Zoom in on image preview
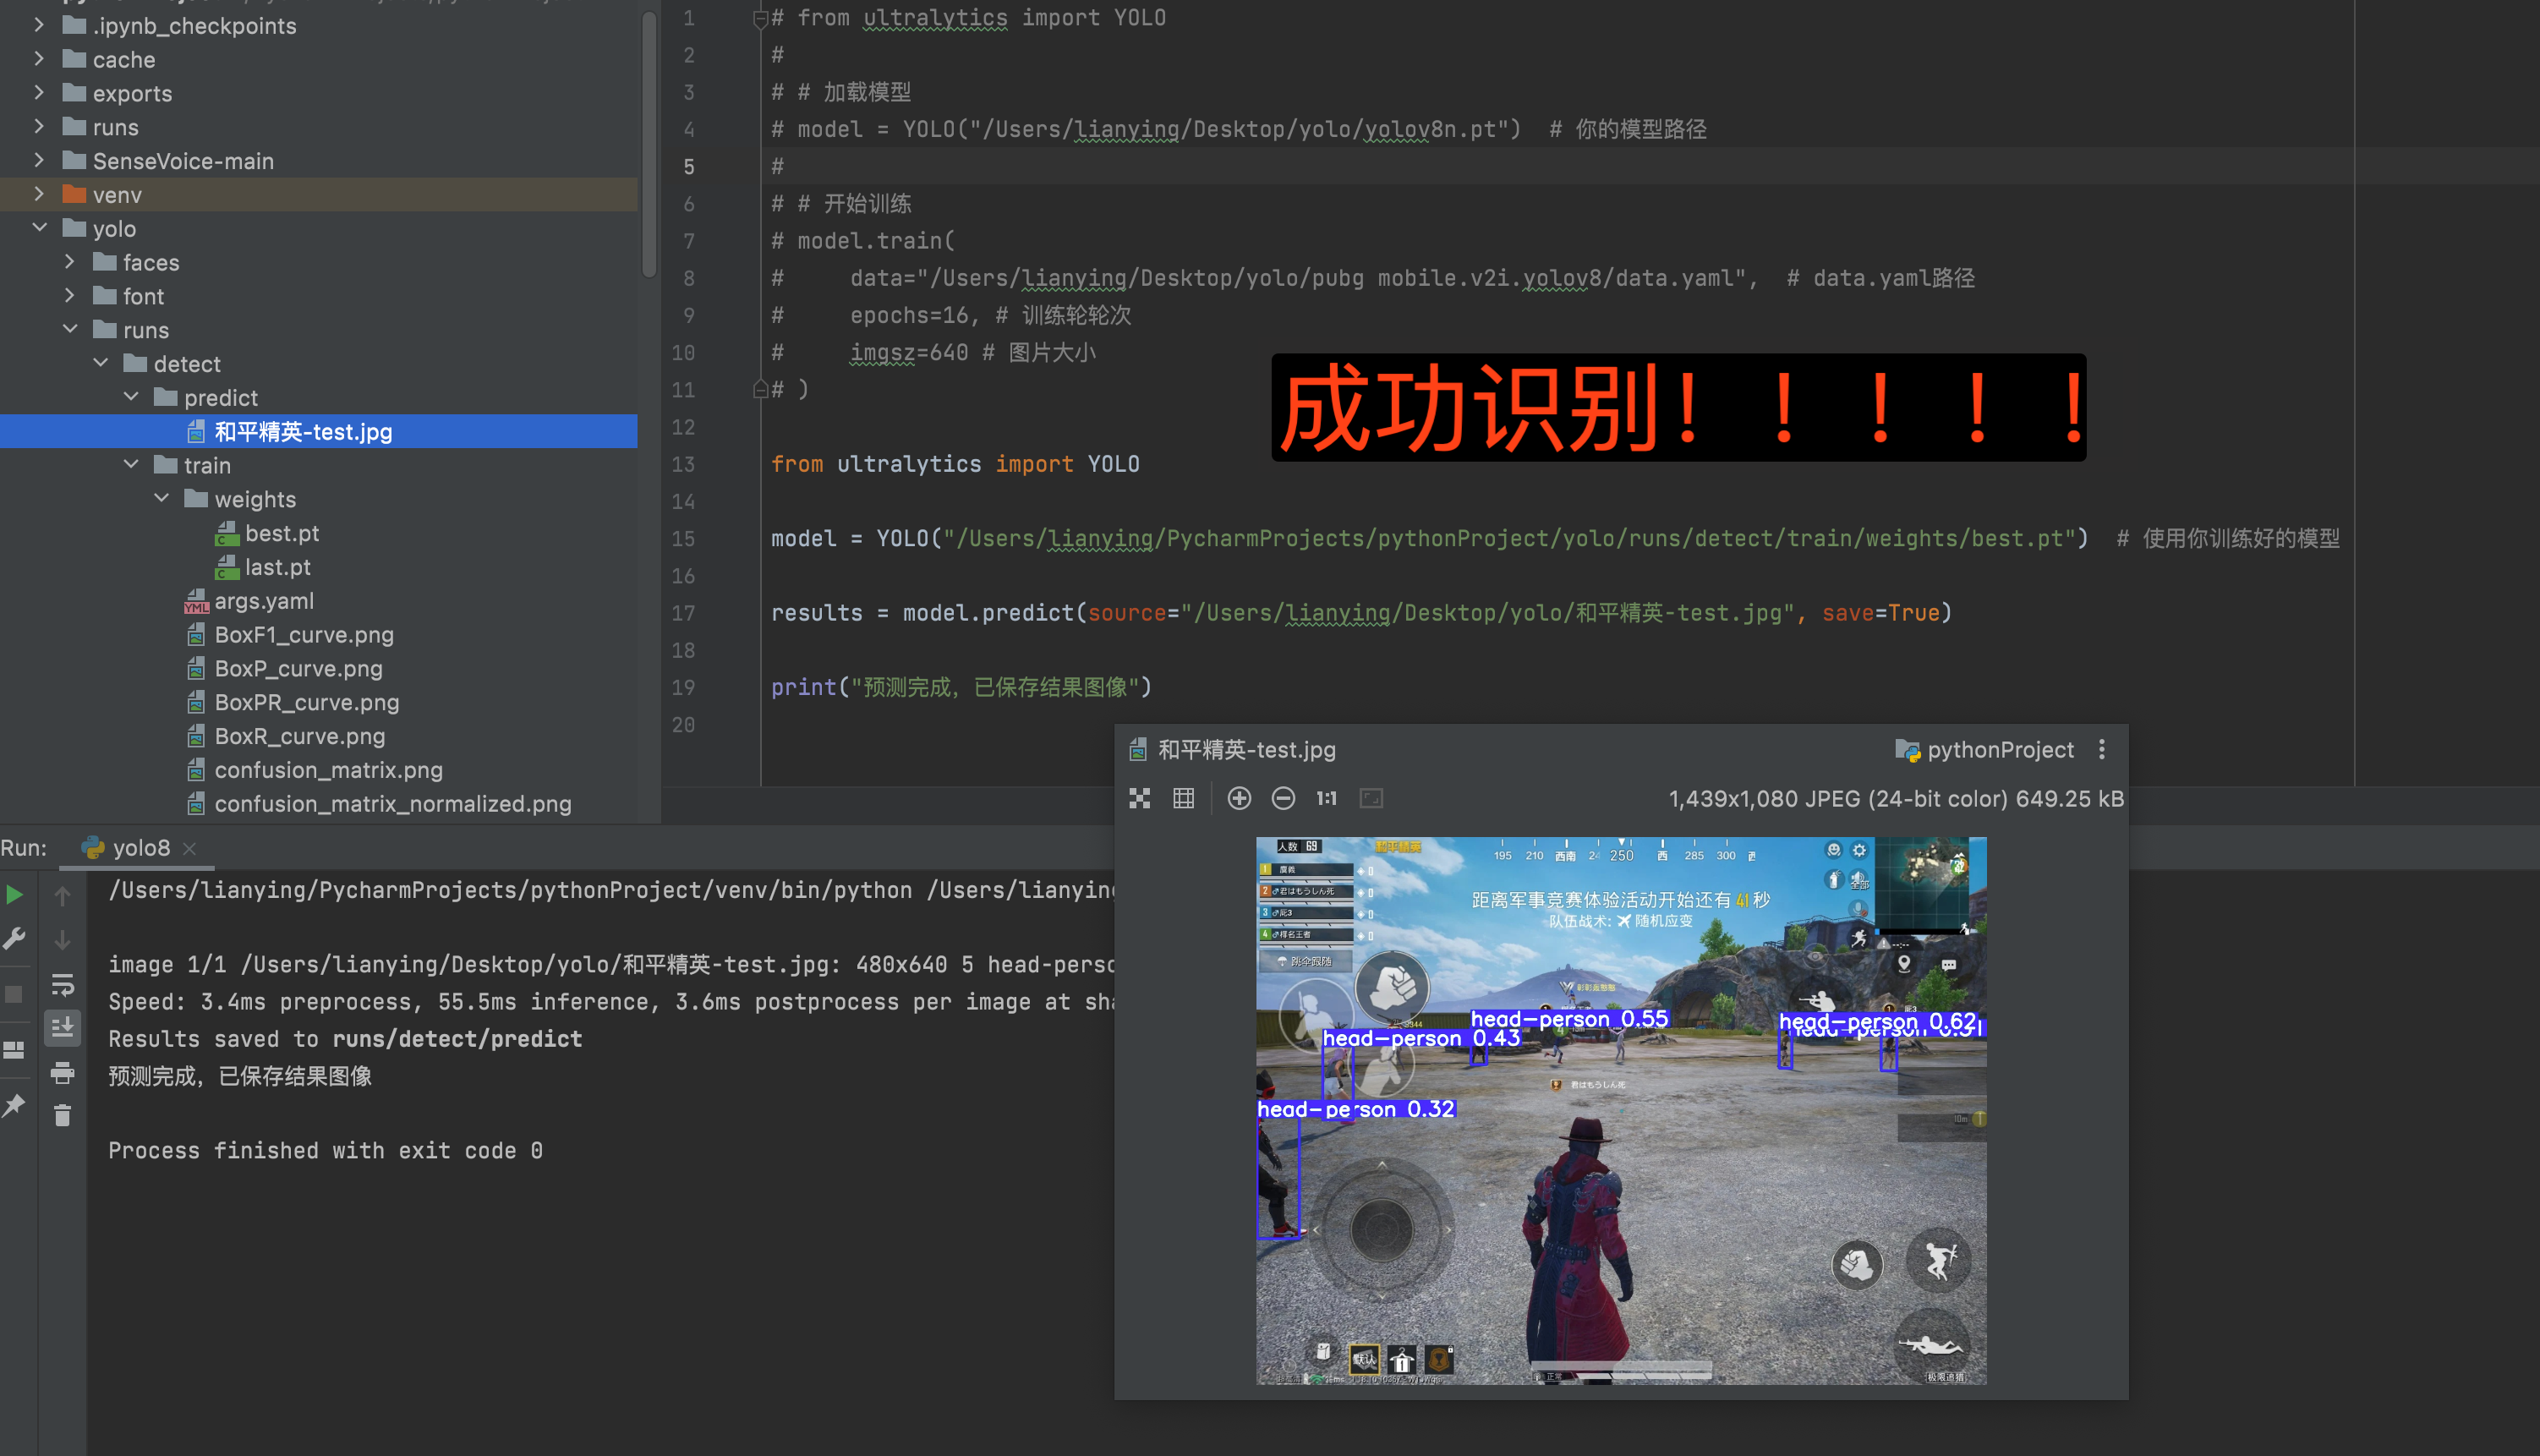The width and height of the screenshot is (2540, 1456). point(1239,798)
